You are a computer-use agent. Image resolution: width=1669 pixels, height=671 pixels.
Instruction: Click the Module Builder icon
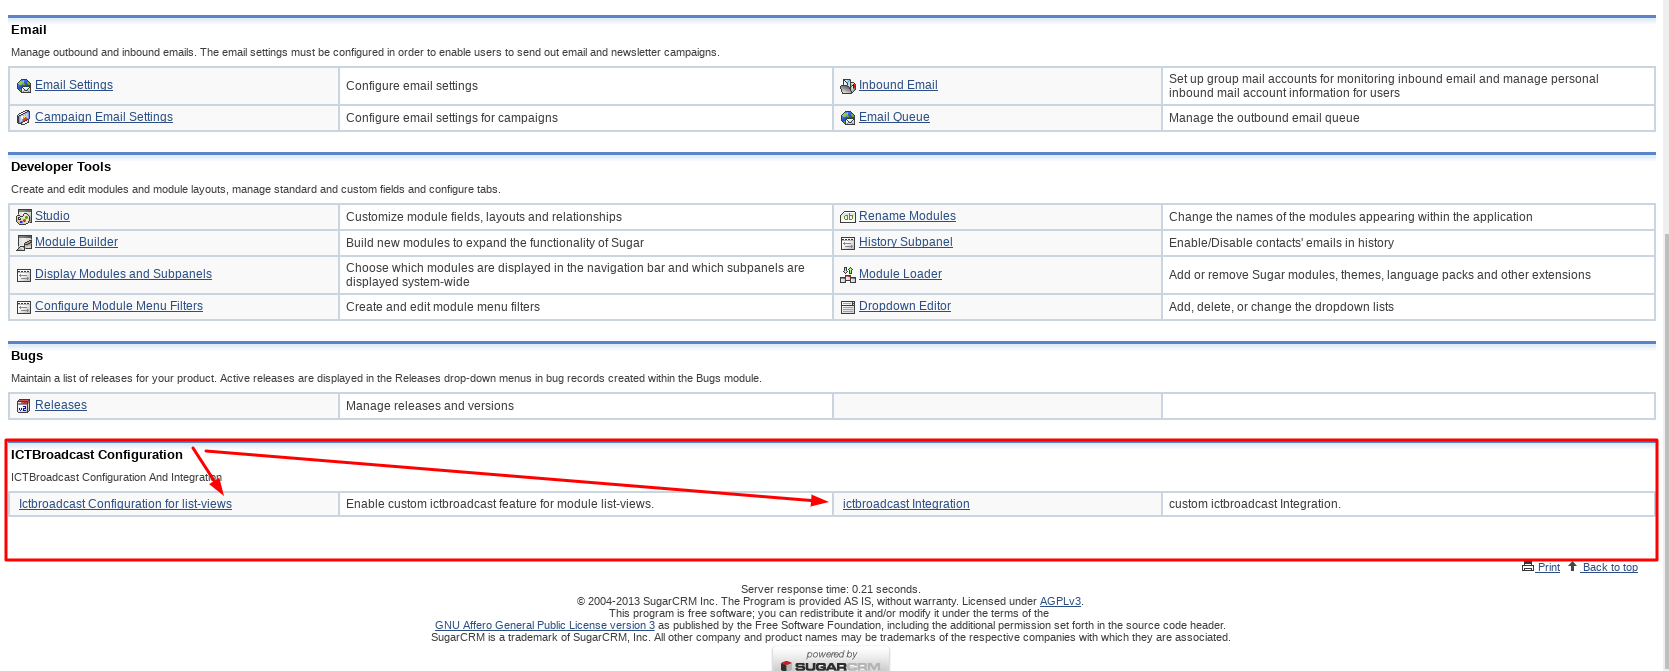[24, 243]
